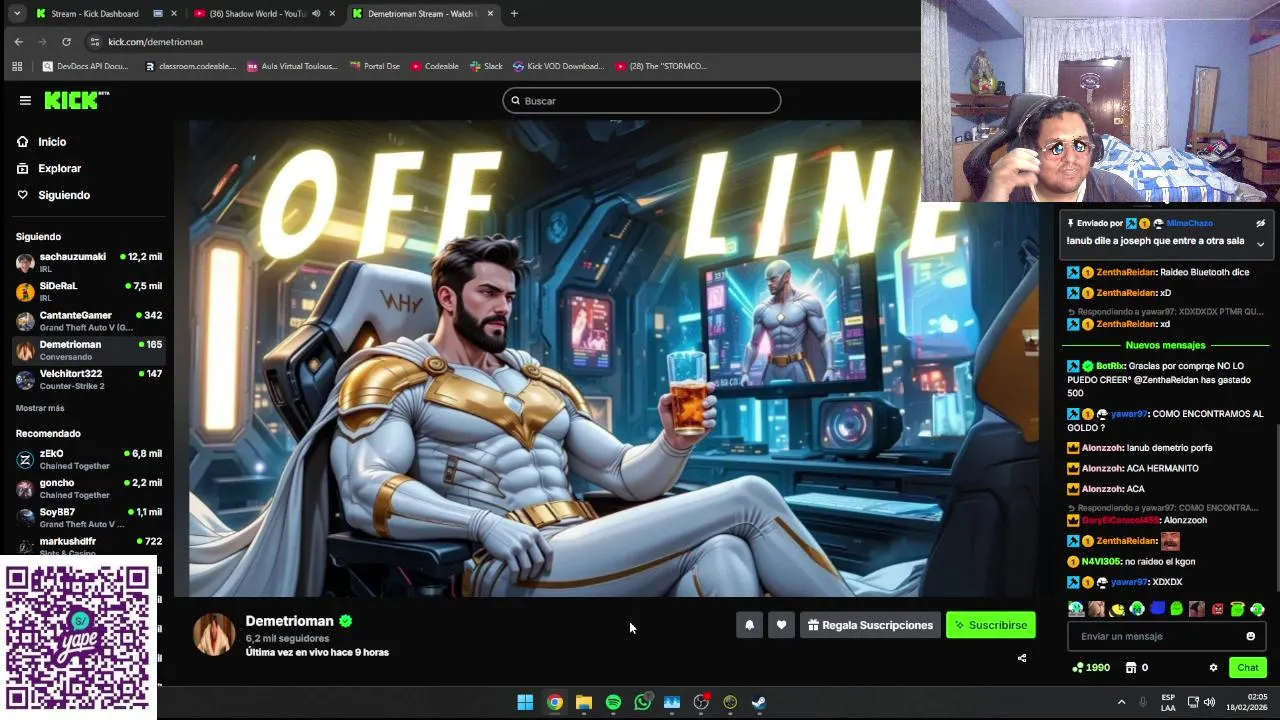Screen dimensions: 1280x720
Task: Open WhatsApp from the taskbar
Action: pyautogui.click(x=643, y=702)
